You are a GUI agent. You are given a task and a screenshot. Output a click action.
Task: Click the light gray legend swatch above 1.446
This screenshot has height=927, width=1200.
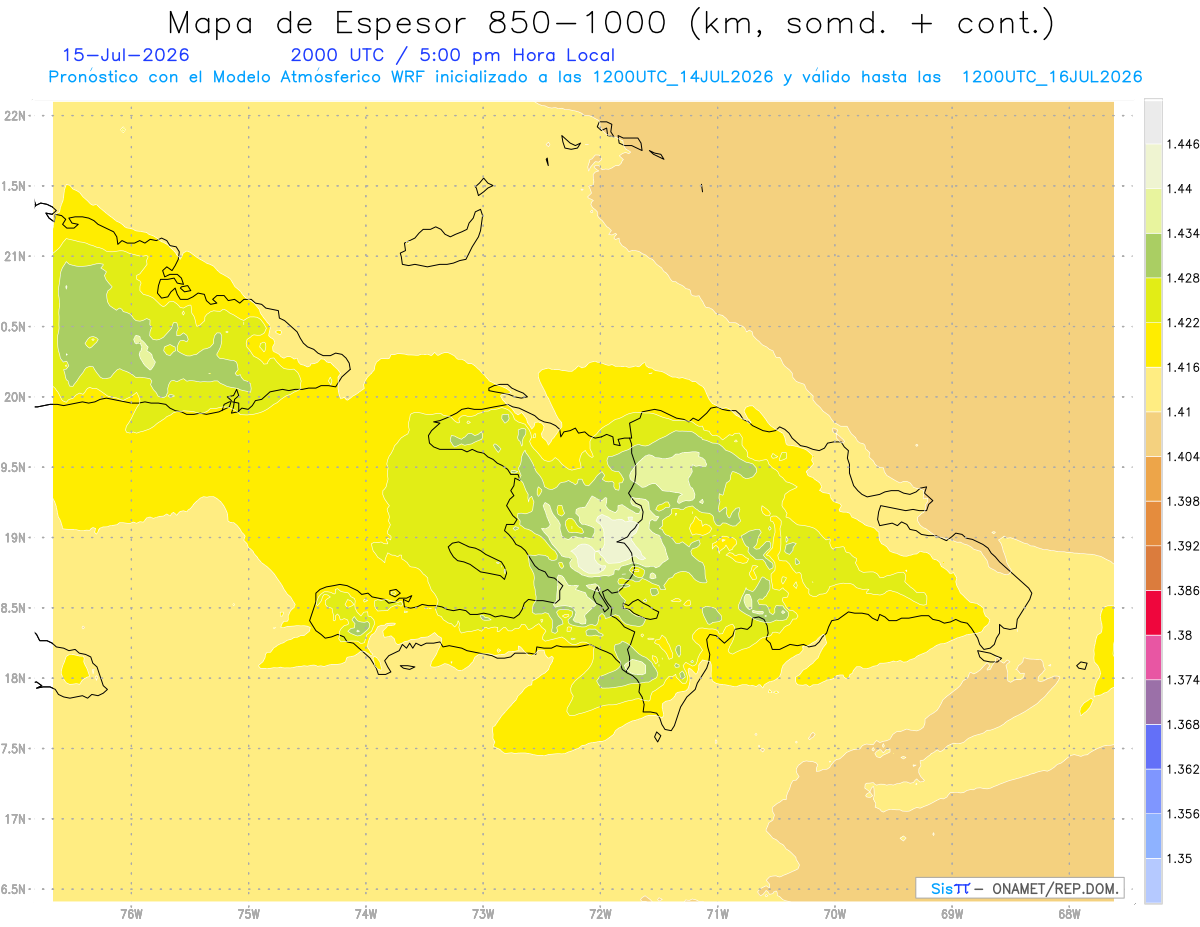pyautogui.click(x=1153, y=122)
